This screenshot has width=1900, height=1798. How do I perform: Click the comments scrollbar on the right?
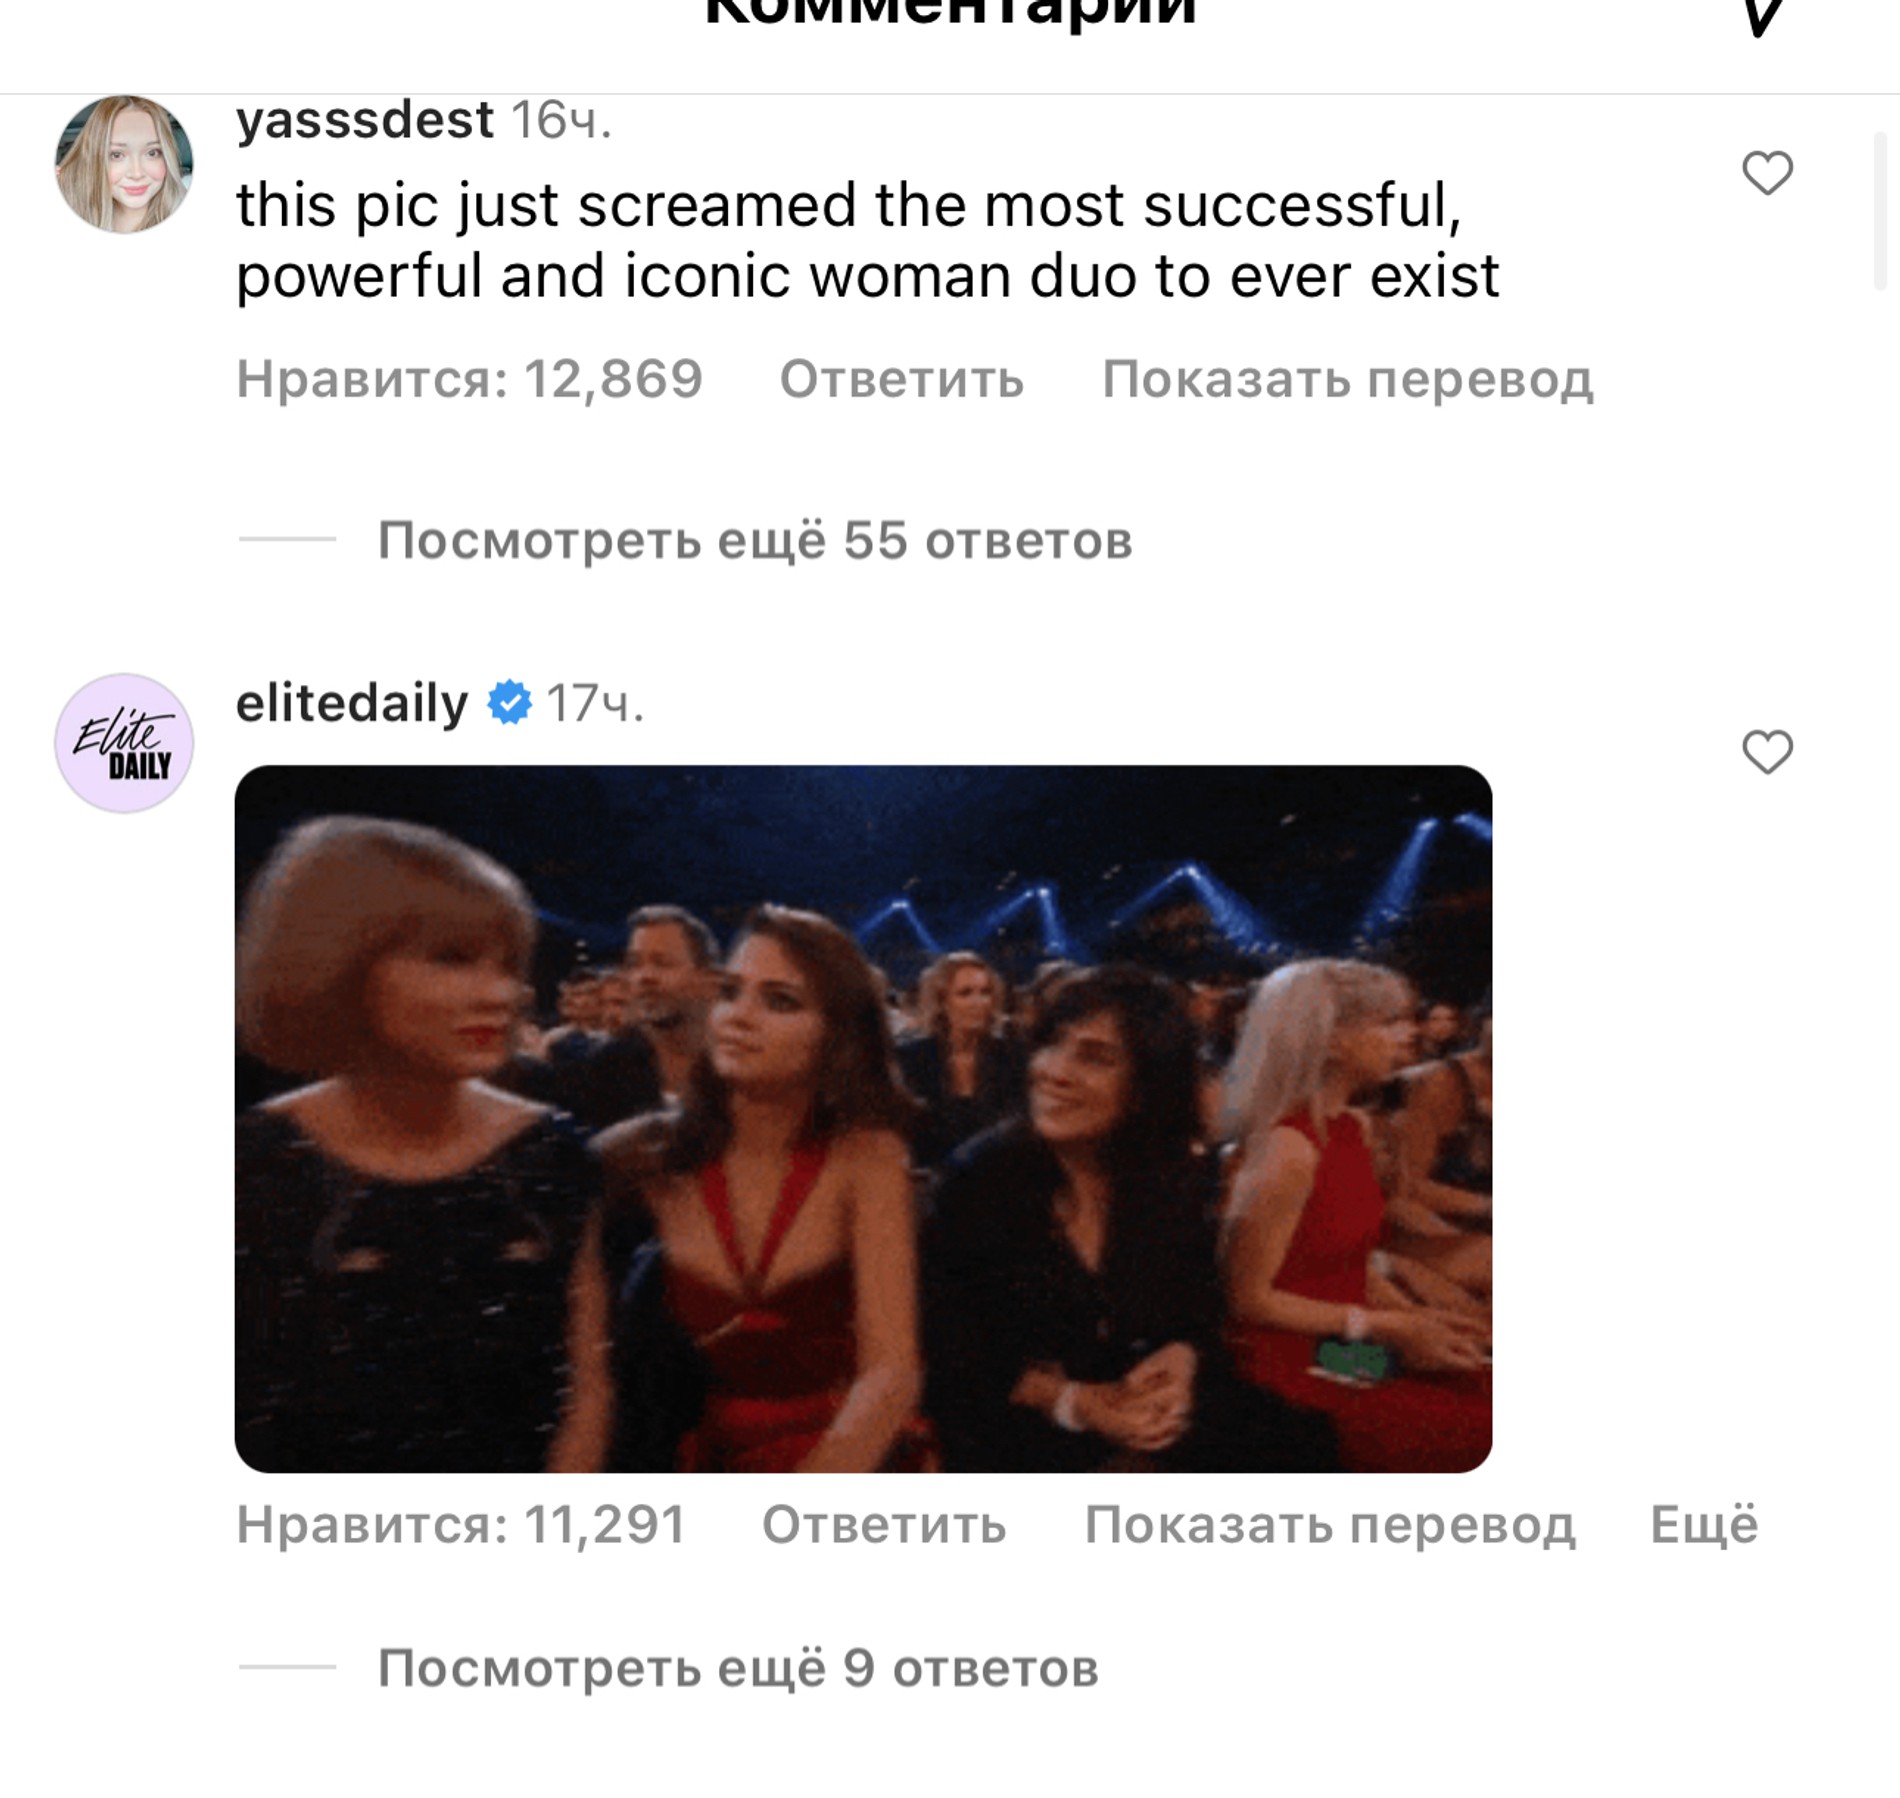[1880, 210]
